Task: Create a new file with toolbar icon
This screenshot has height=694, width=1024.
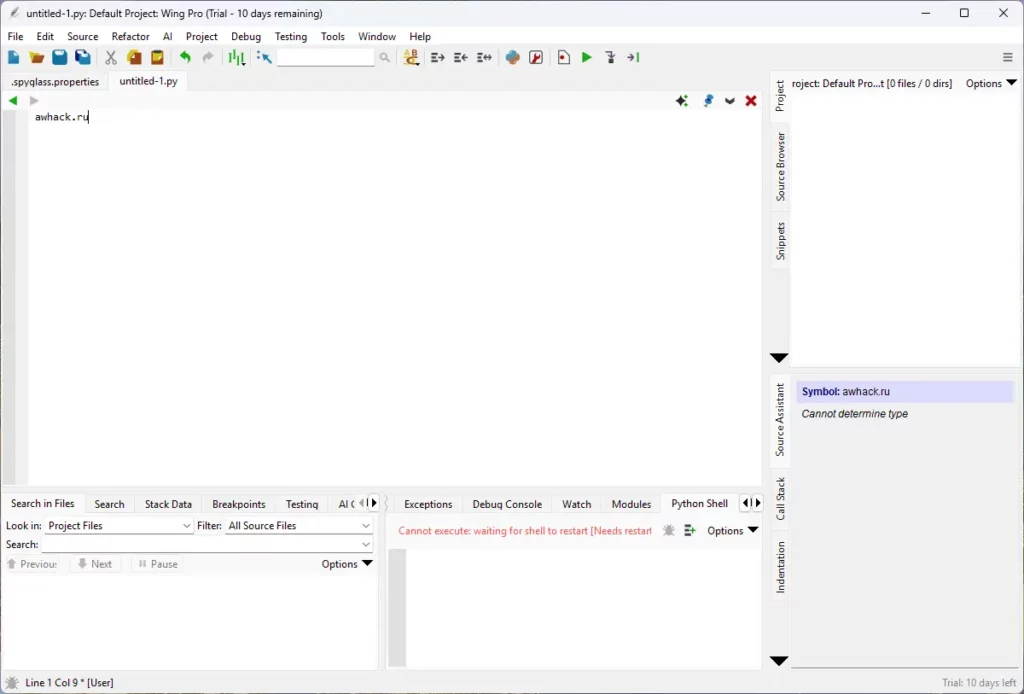Action: [x=13, y=57]
